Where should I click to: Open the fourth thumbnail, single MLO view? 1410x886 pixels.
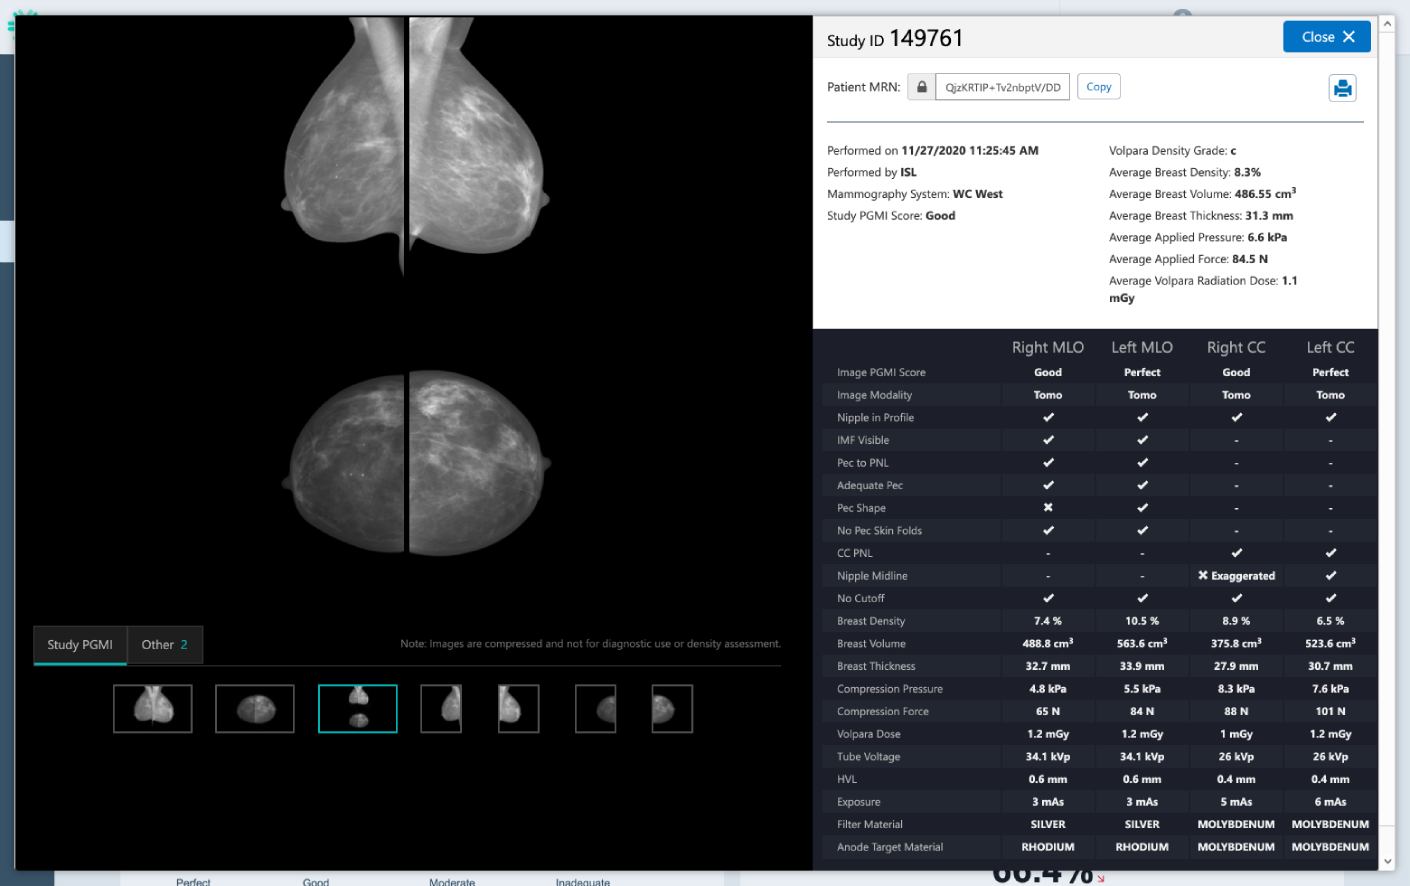click(441, 709)
